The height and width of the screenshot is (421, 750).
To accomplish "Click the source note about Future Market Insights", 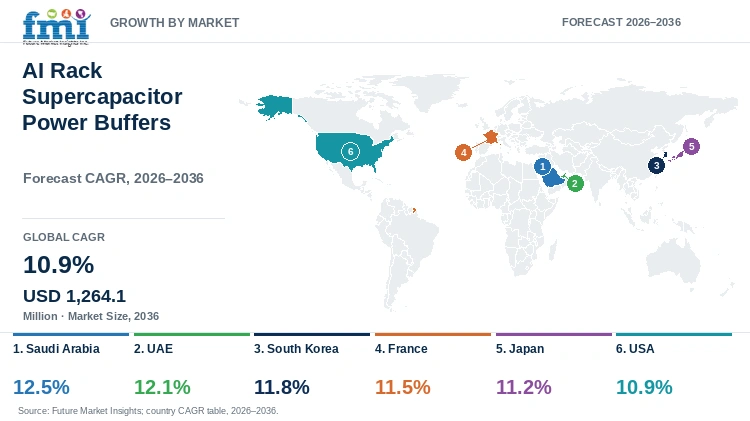I will [148, 411].
